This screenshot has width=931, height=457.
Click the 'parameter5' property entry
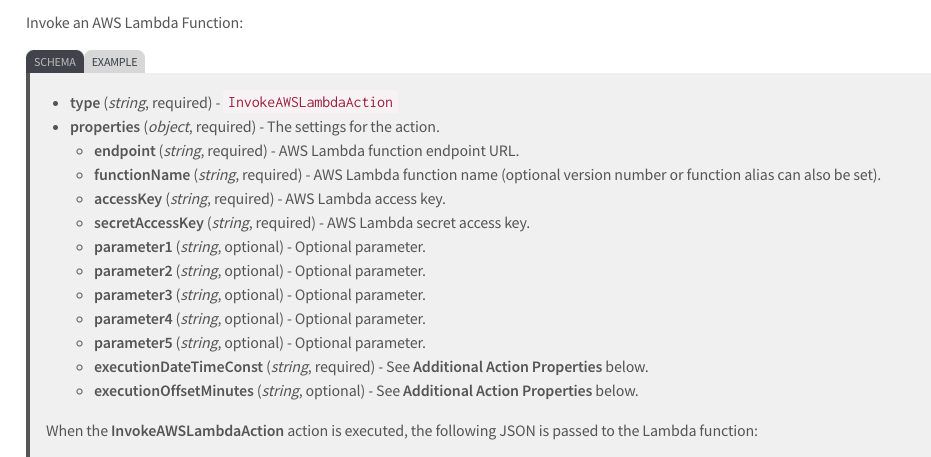133,343
